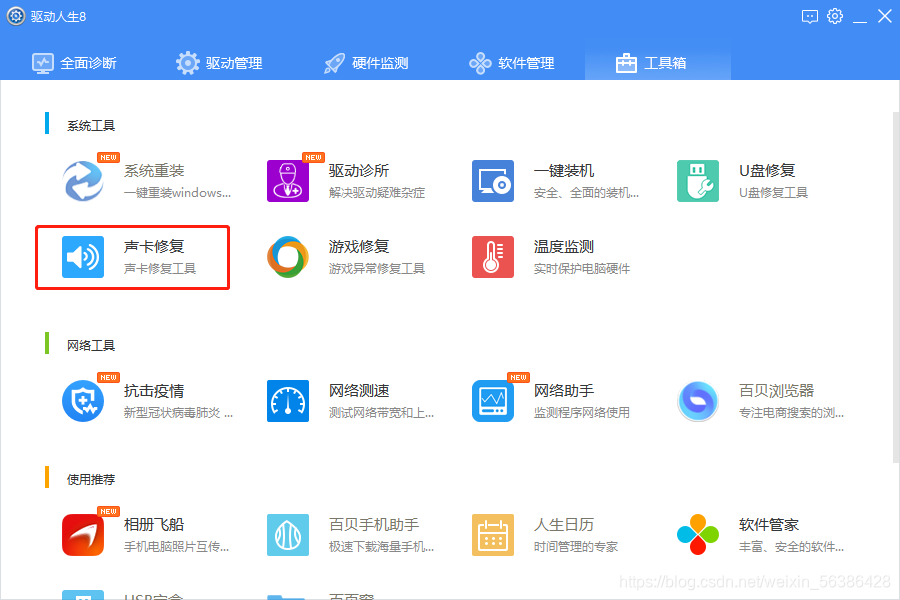Click the 人生日历 title text

click(x=564, y=525)
